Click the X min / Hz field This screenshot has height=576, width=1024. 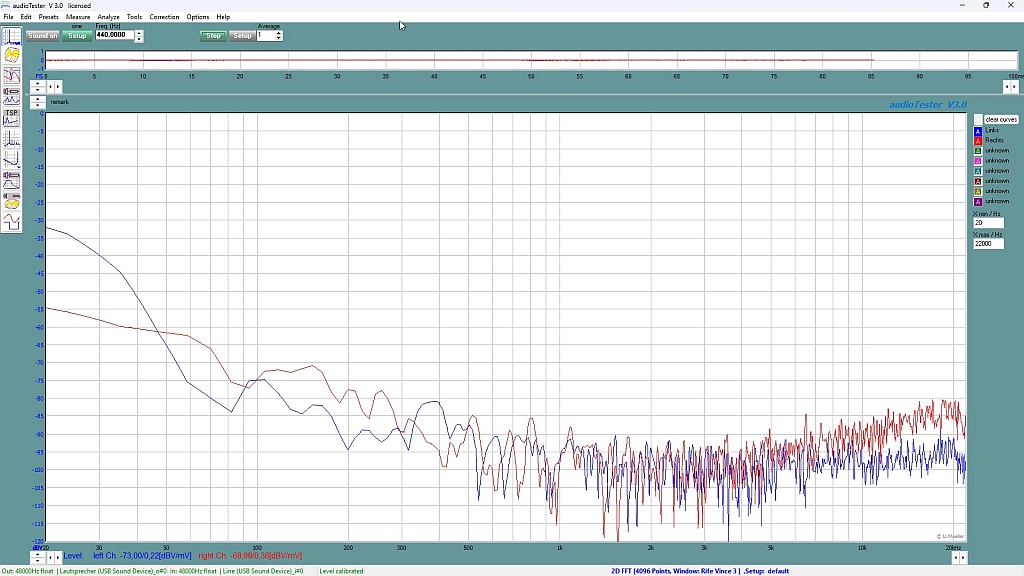point(988,223)
